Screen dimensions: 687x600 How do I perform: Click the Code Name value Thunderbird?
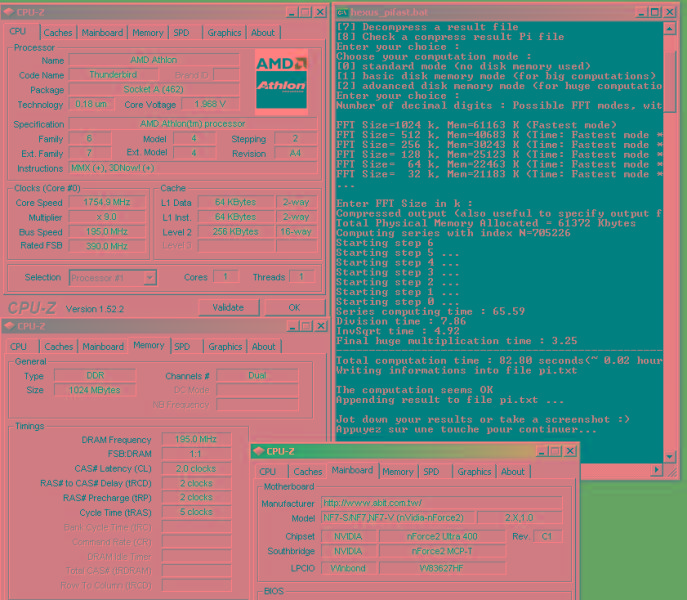pyautogui.click(x=113, y=75)
